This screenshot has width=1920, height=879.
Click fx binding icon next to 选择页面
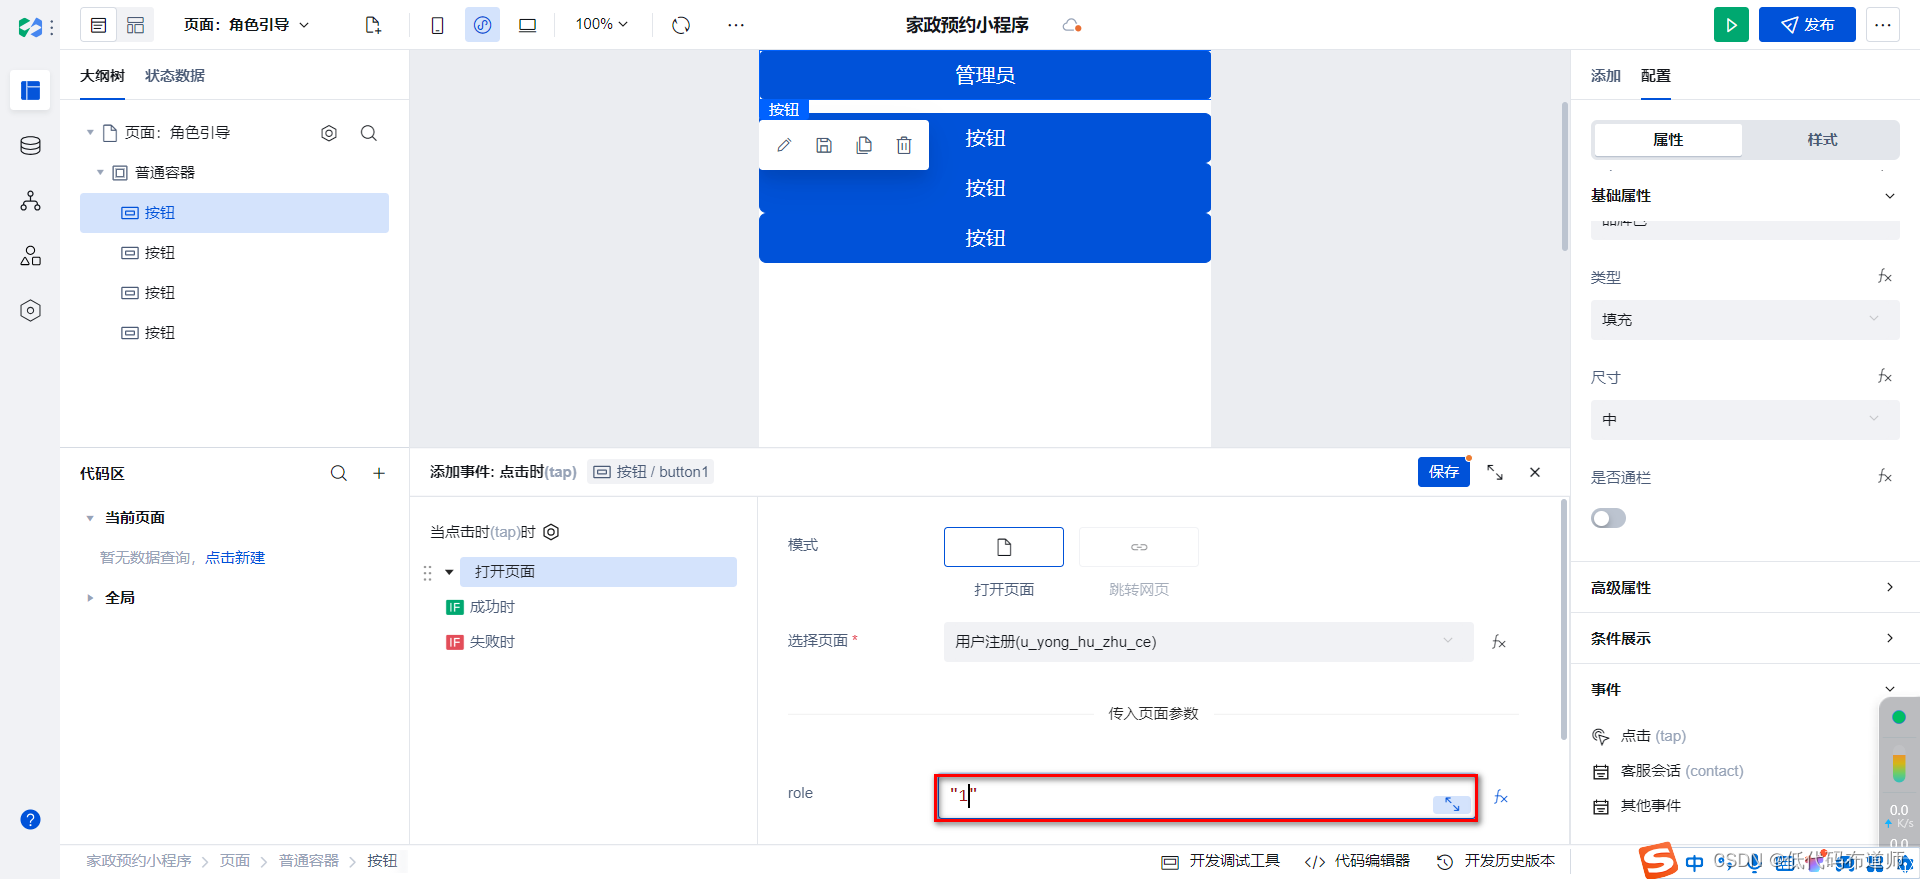click(1499, 642)
